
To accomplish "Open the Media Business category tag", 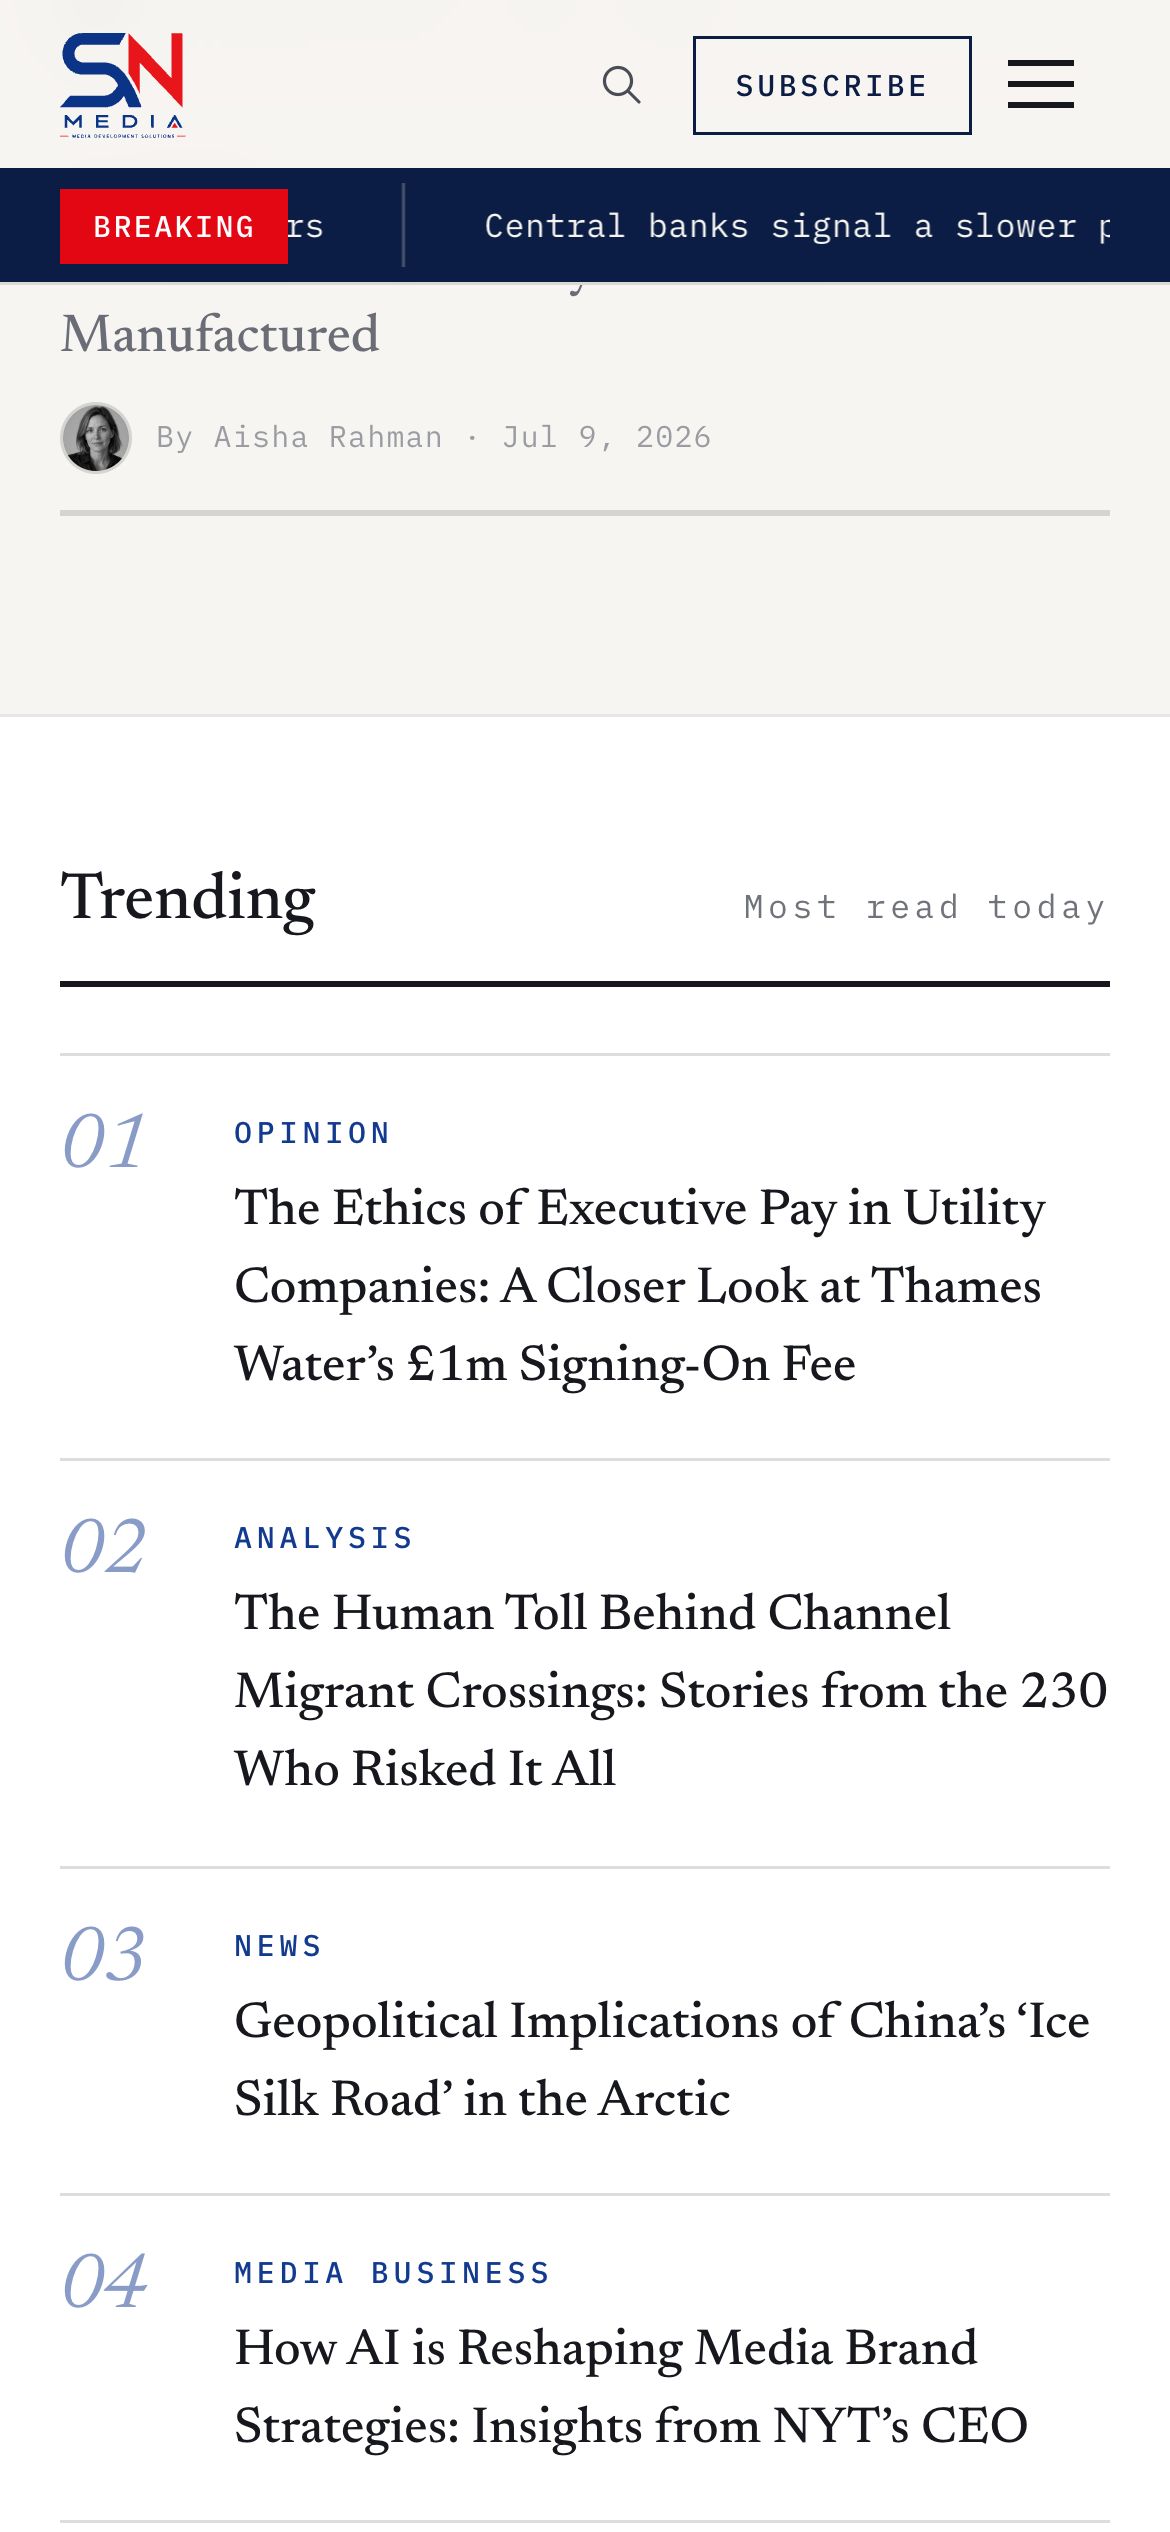I will coord(393,2273).
